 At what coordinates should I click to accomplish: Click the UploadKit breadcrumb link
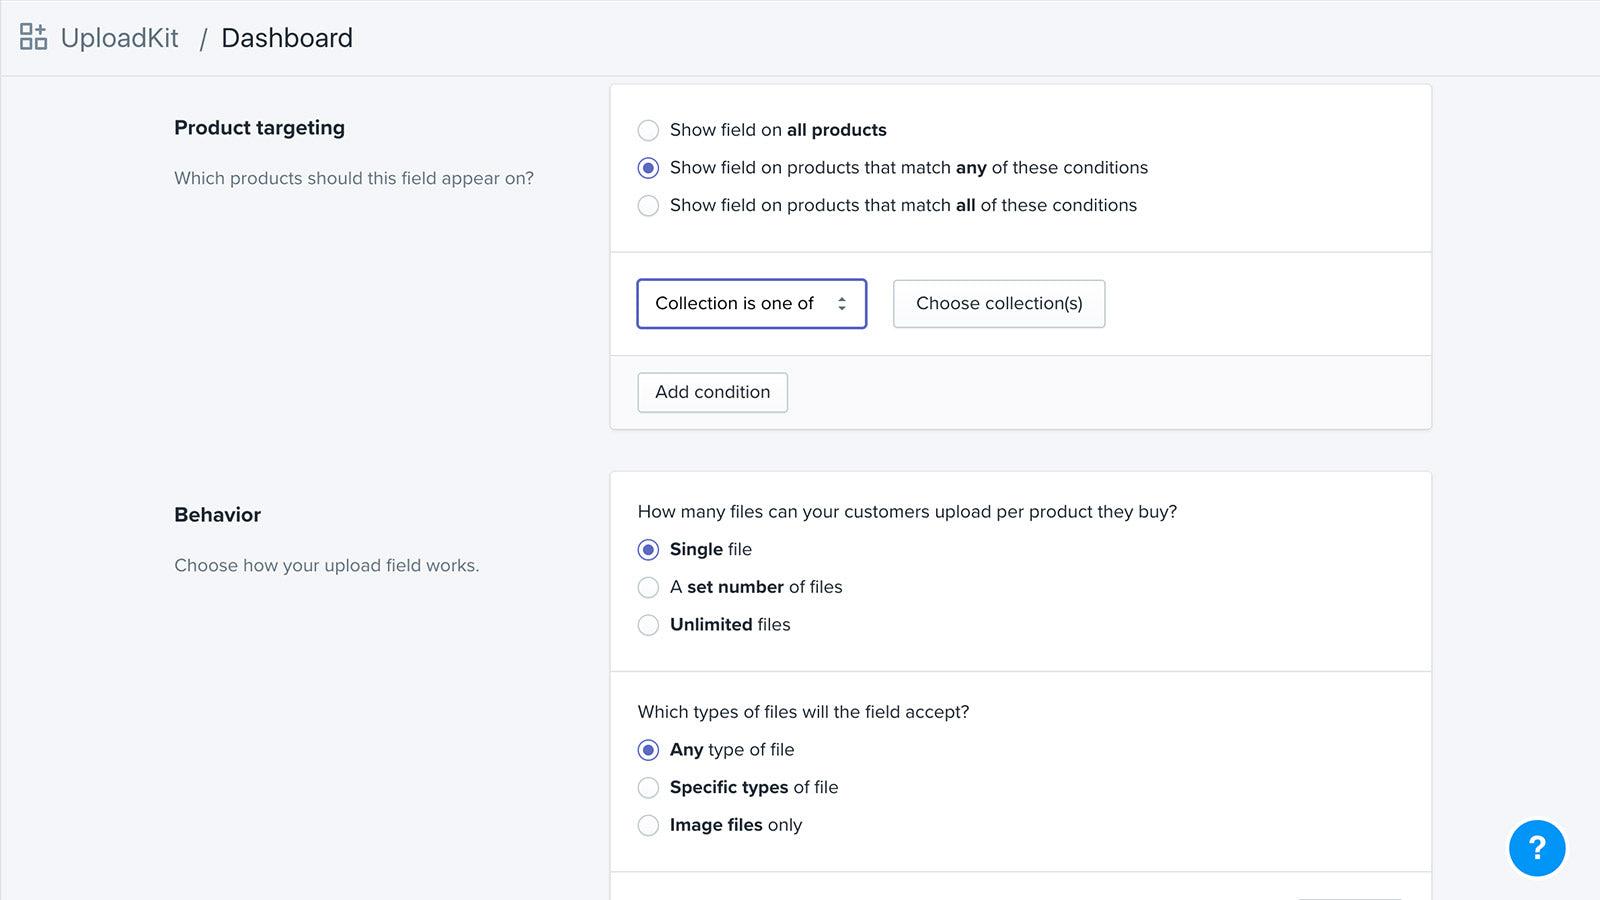[x=120, y=38]
